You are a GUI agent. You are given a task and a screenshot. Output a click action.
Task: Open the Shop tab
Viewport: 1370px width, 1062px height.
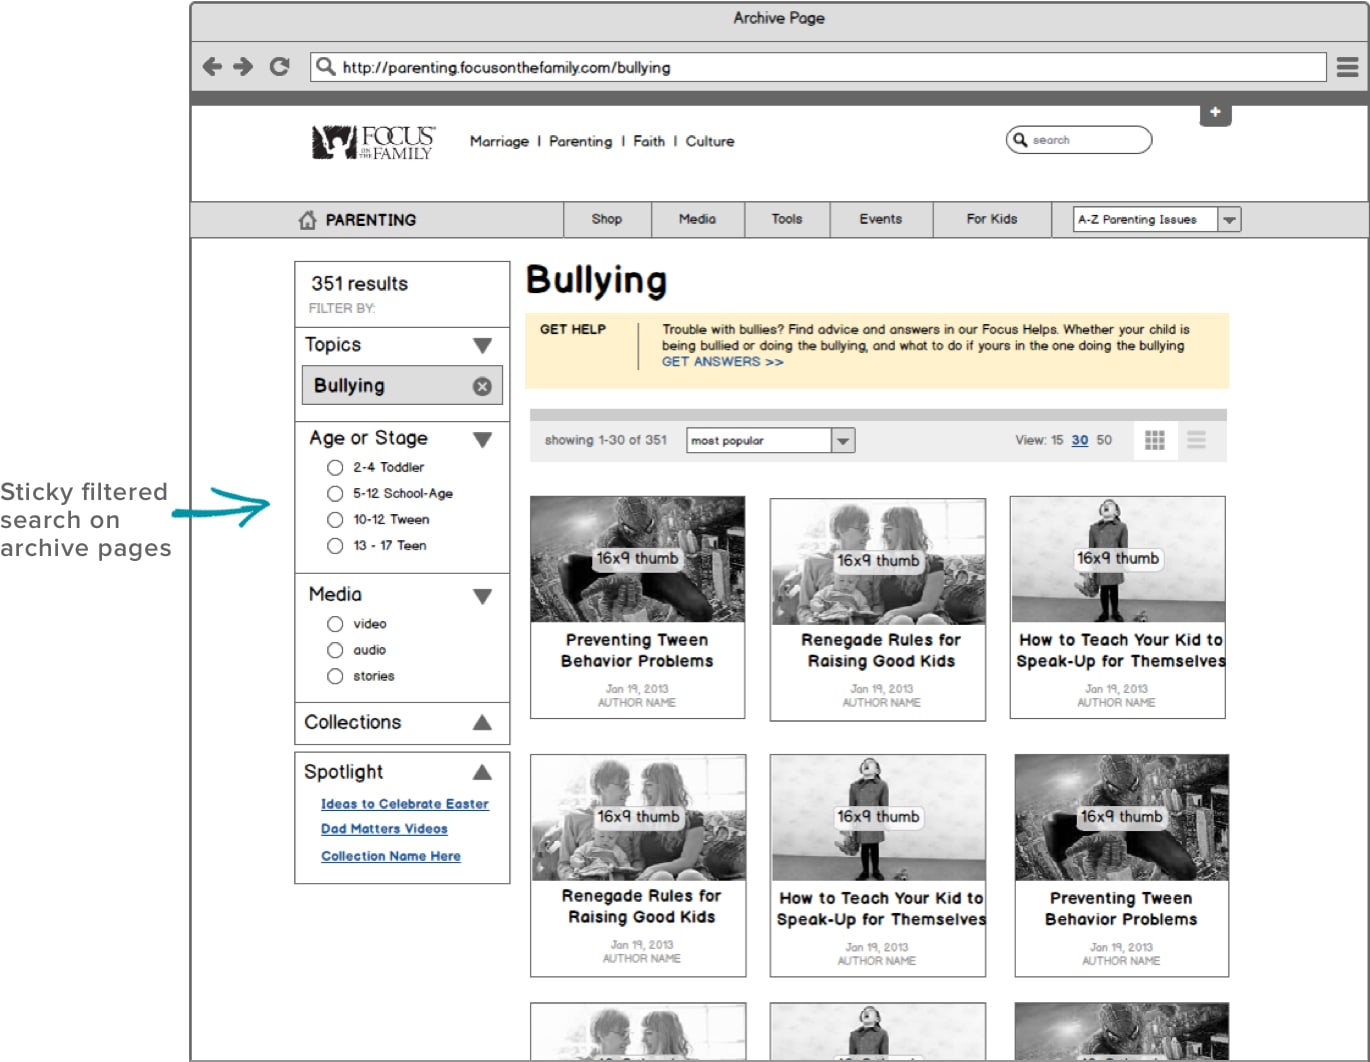[x=607, y=219]
